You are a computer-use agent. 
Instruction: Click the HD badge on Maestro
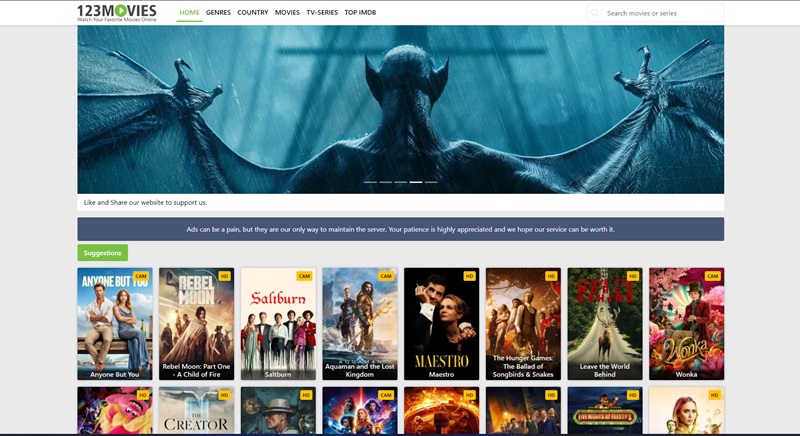point(469,276)
